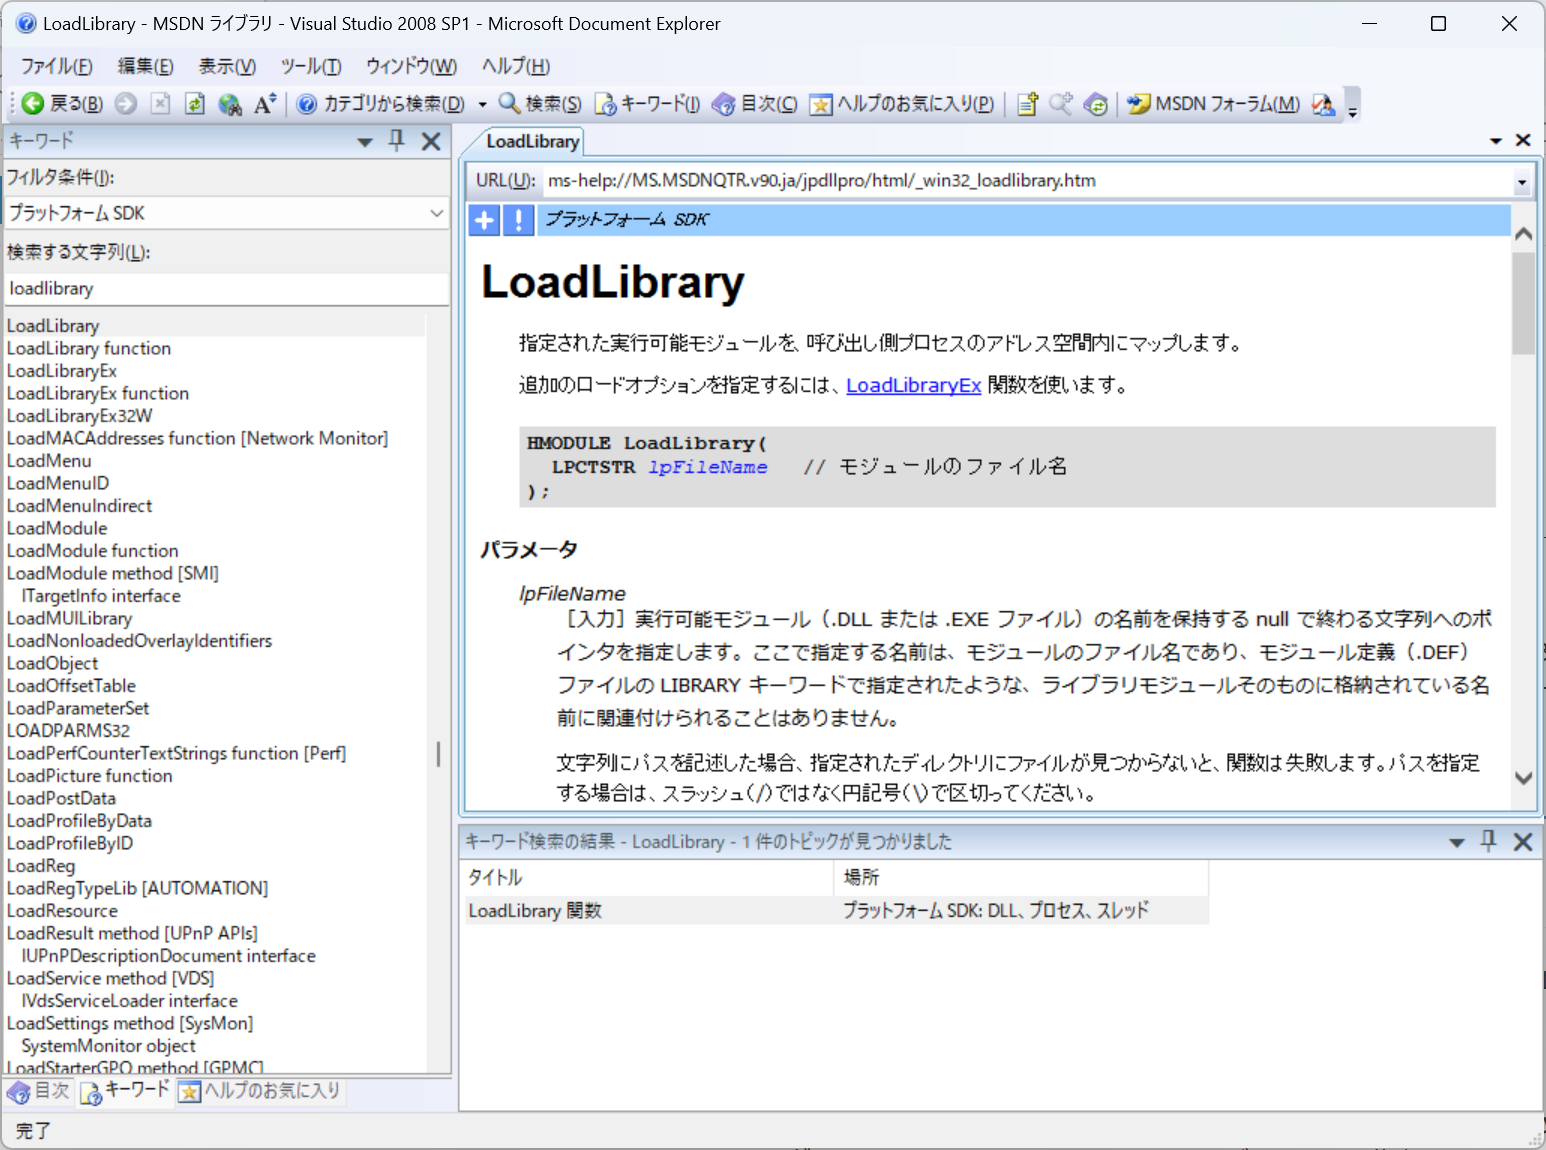Open the ツール menu
Viewport: 1546px width, 1150px height.
pyautogui.click(x=311, y=66)
